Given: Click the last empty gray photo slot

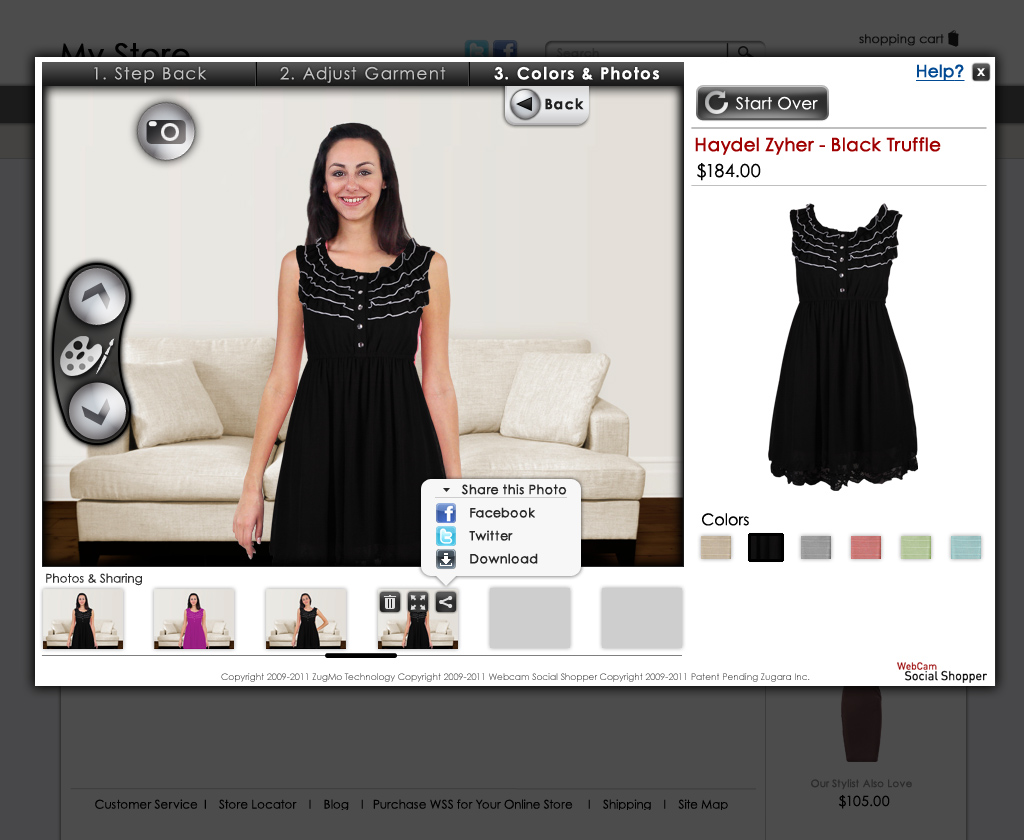Looking at the screenshot, I should [641, 618].
